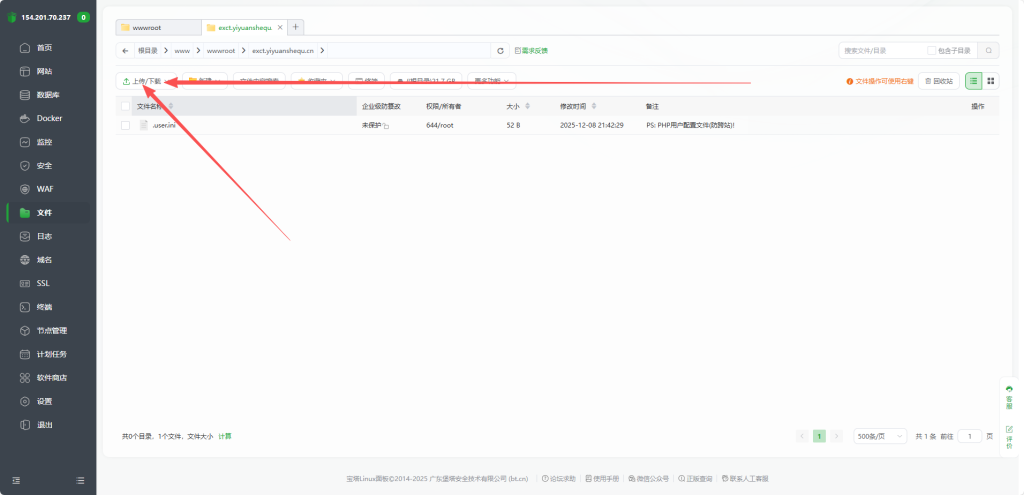1024x495 pixels.
Task: Open the 500条/页 page size dropdown
Action: pos(880,436)
